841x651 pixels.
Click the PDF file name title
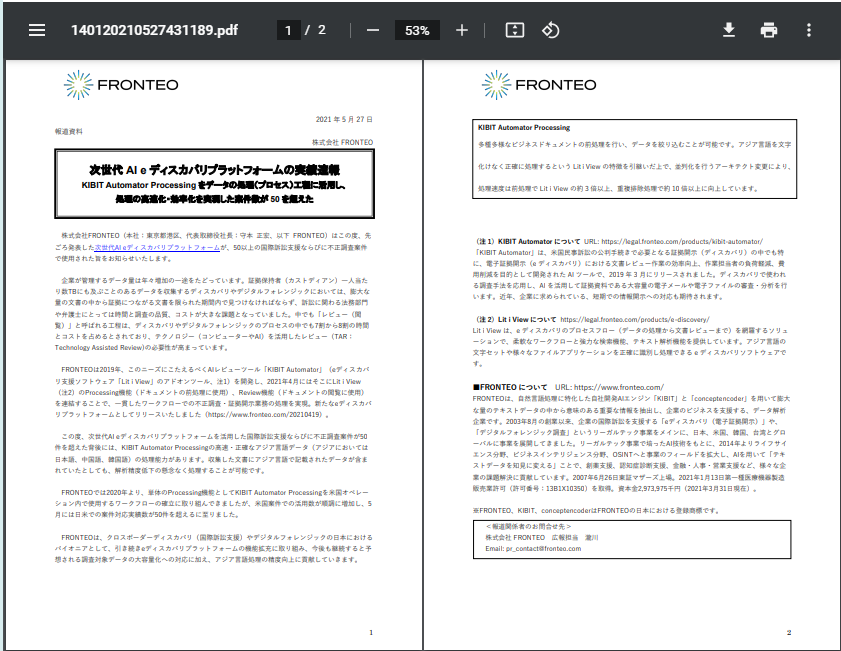point(154,30)
